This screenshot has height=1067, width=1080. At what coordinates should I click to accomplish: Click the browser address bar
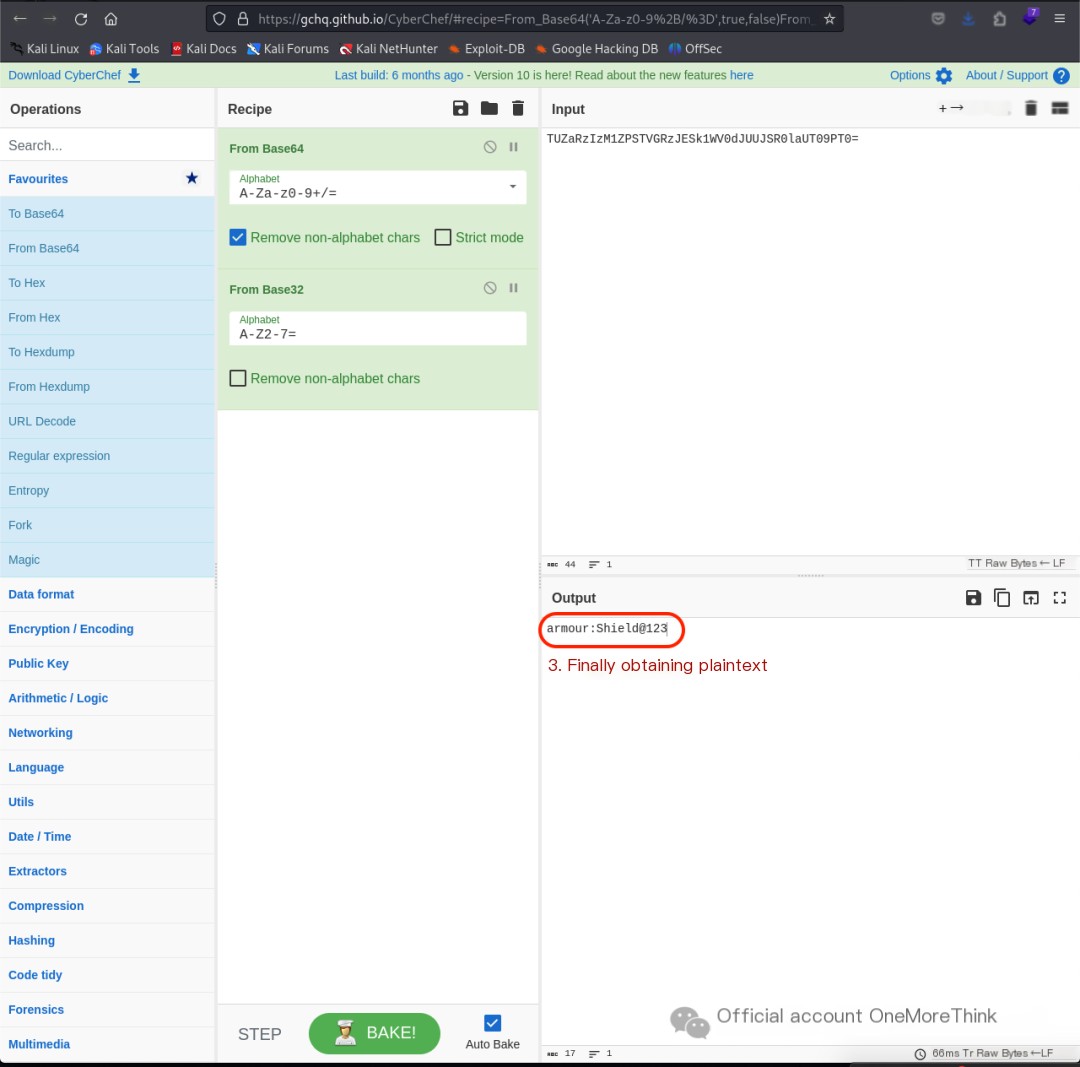click(524, 19)
